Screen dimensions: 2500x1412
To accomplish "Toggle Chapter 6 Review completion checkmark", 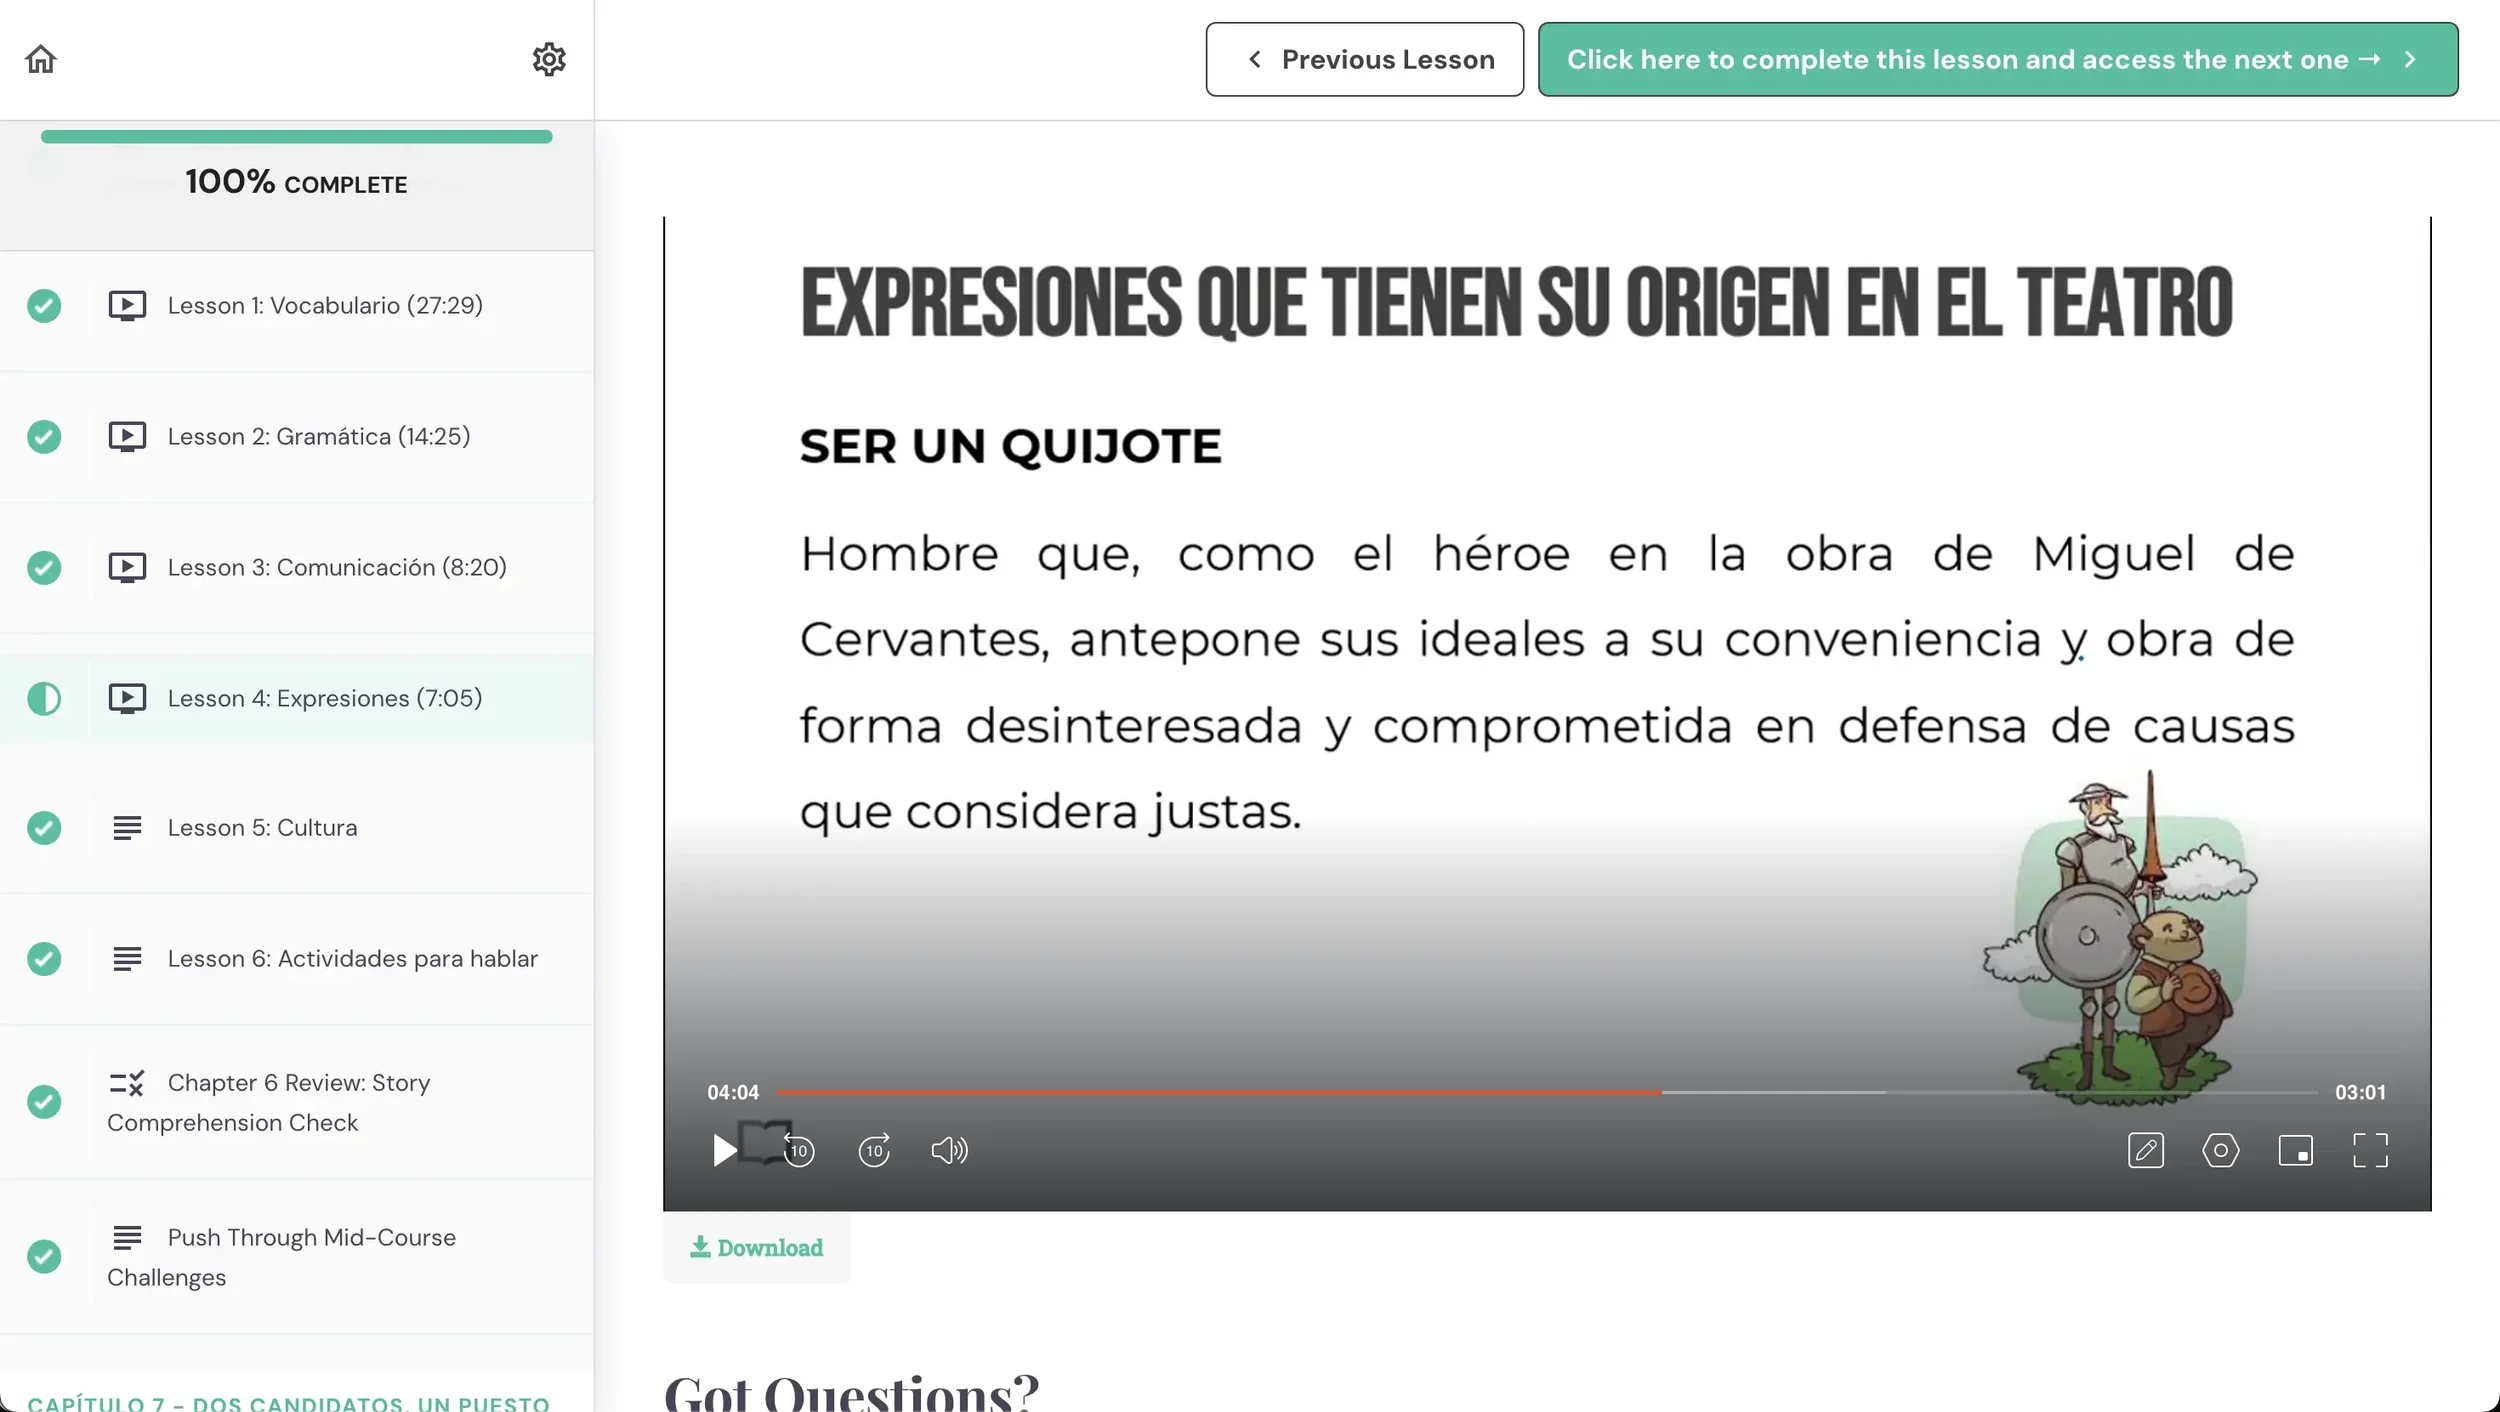I will click(44, 1102).
